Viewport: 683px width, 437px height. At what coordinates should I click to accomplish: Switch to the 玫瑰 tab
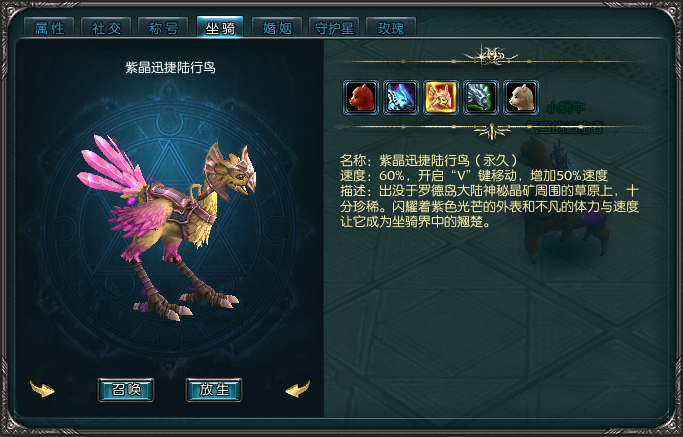click(x=391, y=28)
